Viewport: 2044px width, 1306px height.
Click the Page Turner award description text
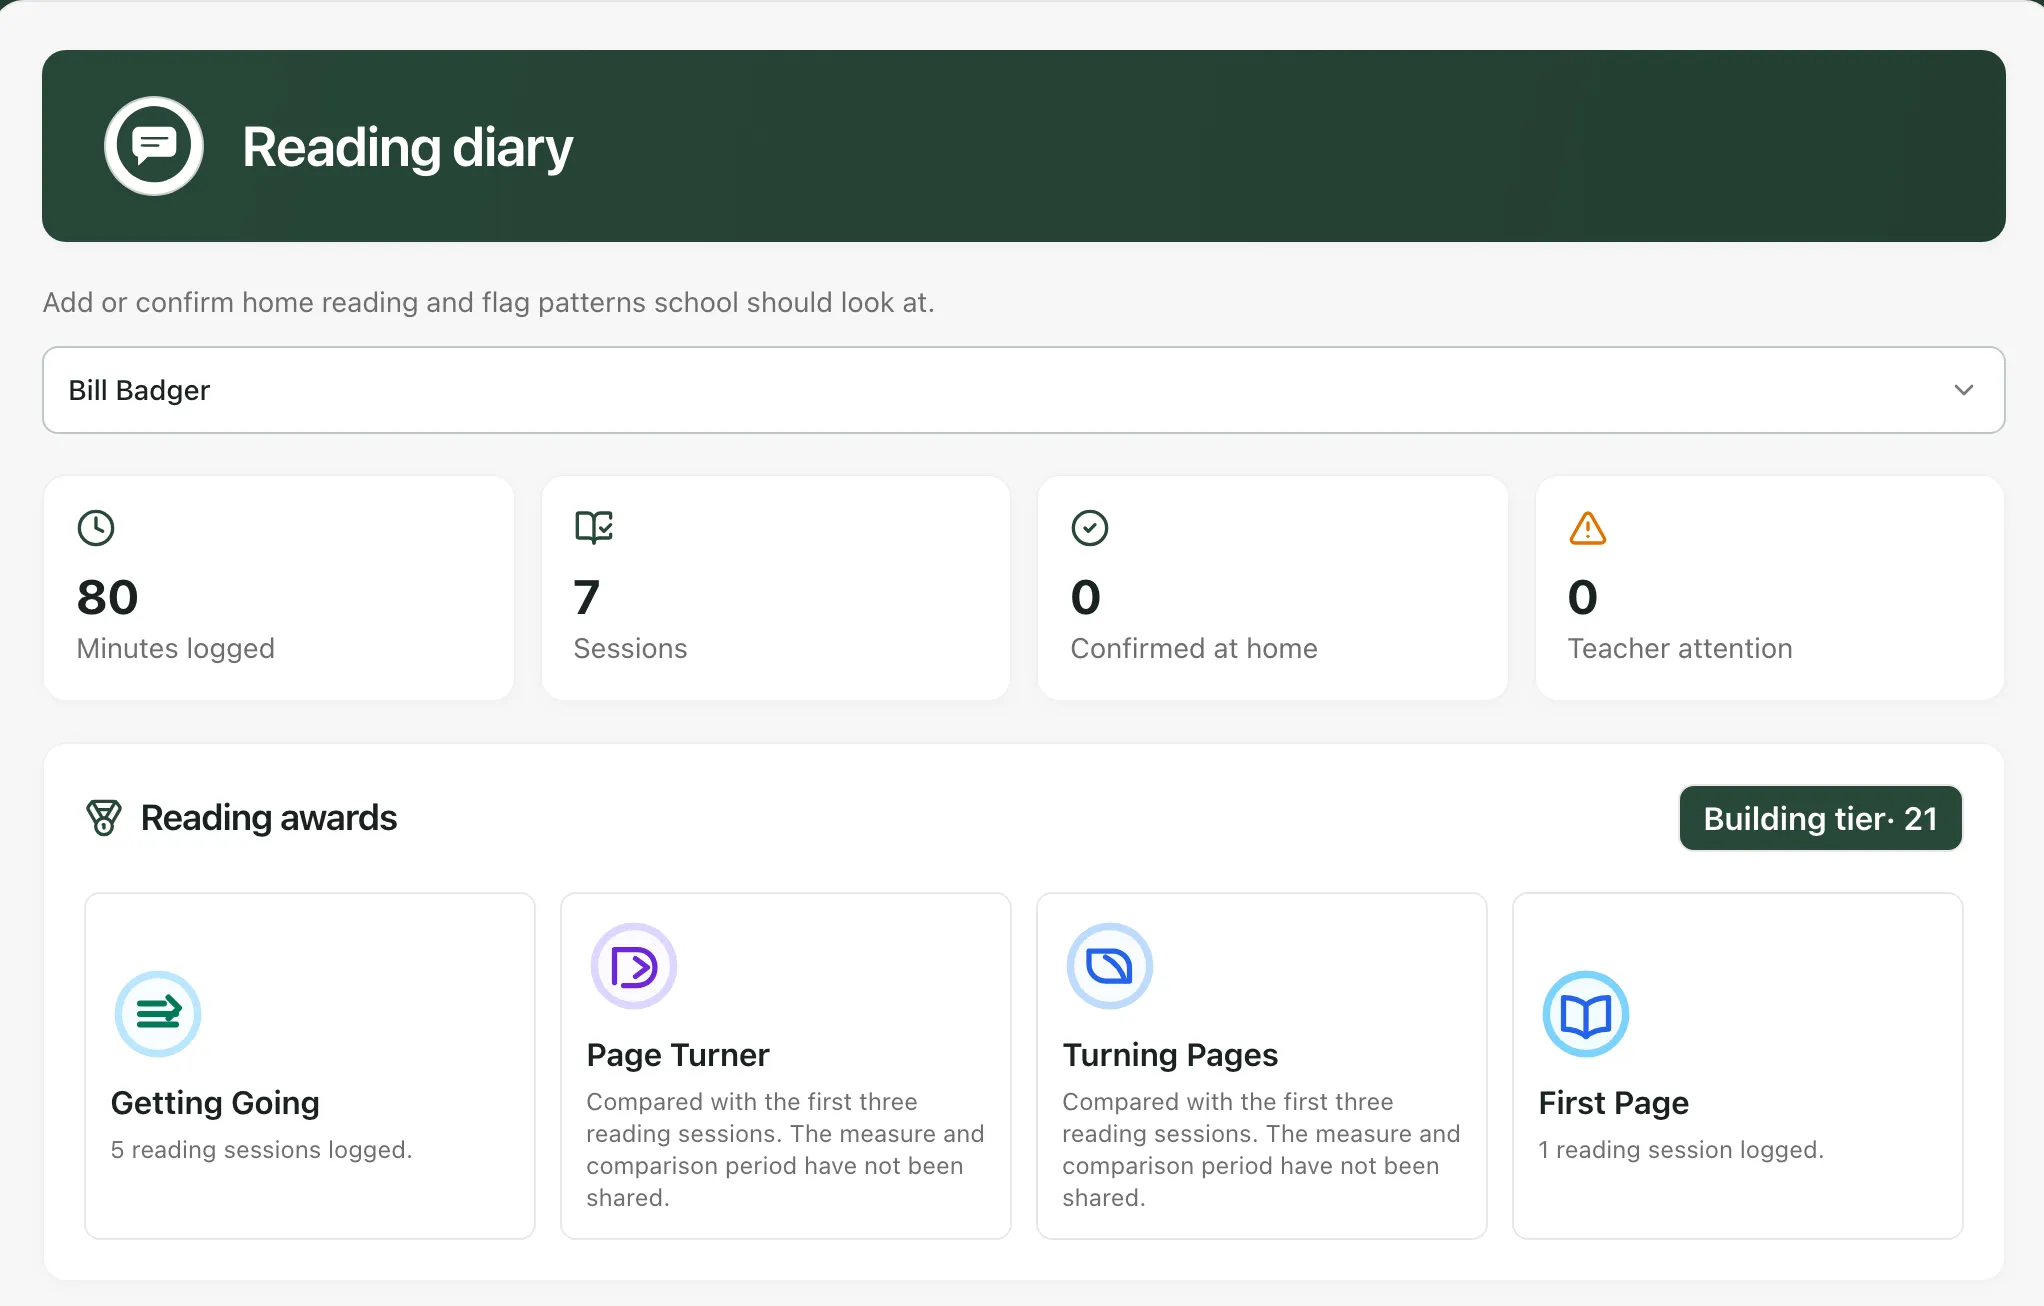[786, 1150]
